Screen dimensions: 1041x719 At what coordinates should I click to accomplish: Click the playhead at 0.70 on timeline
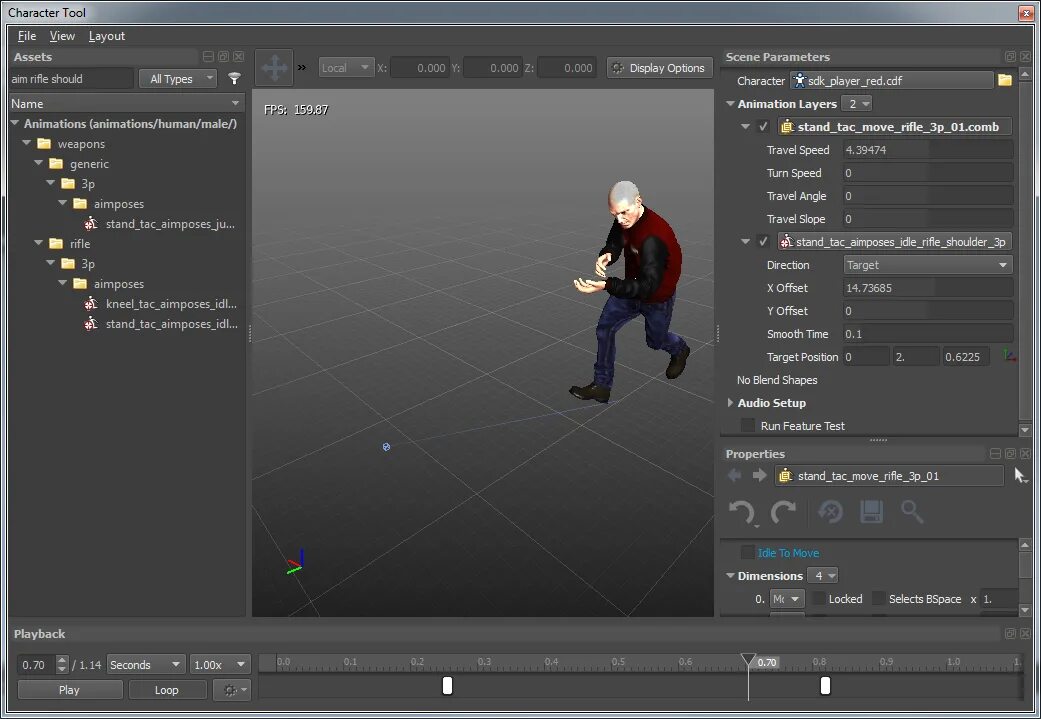click(748, 660)
